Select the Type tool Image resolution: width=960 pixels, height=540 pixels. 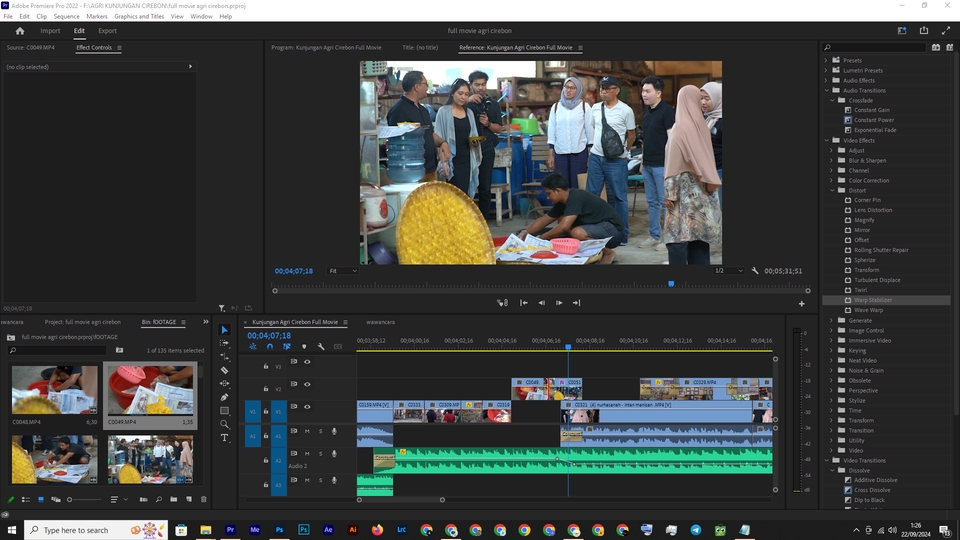[225, 438]
